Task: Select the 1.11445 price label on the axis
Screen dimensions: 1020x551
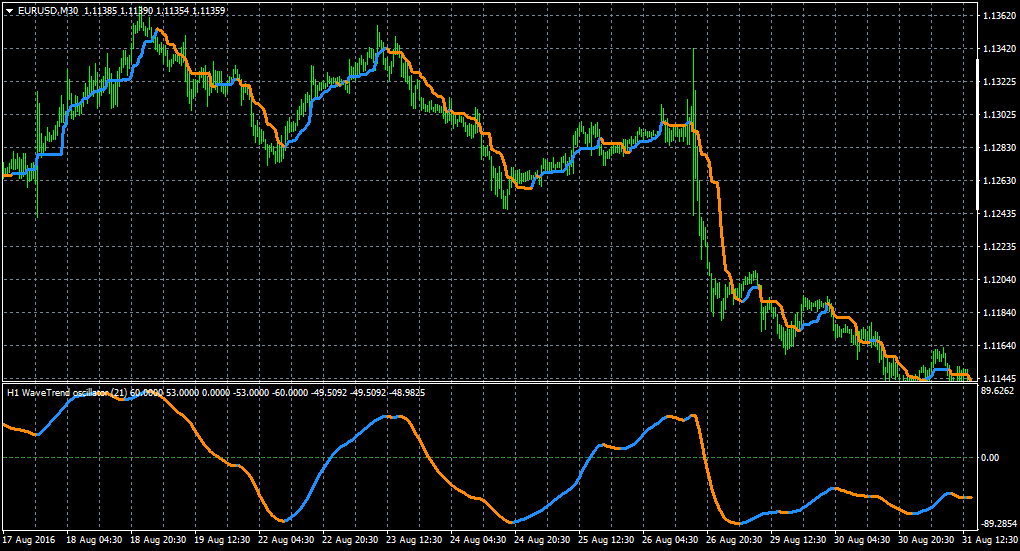Action: tap(999, 378)
